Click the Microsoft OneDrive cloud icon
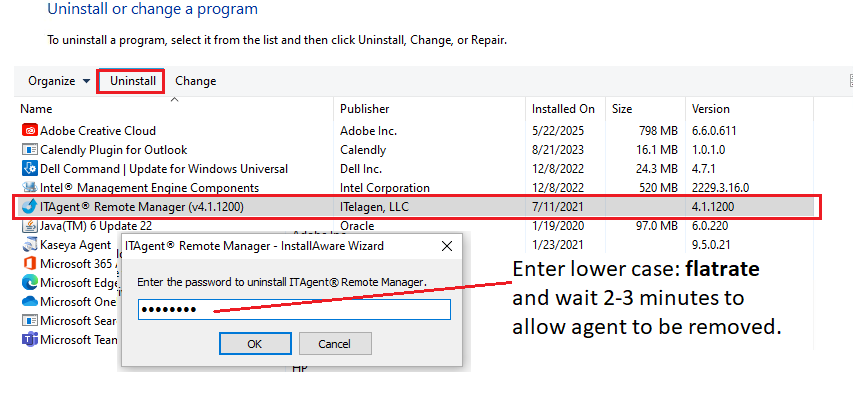The height and width of the screenshot is (398, 853). [29, 301]
